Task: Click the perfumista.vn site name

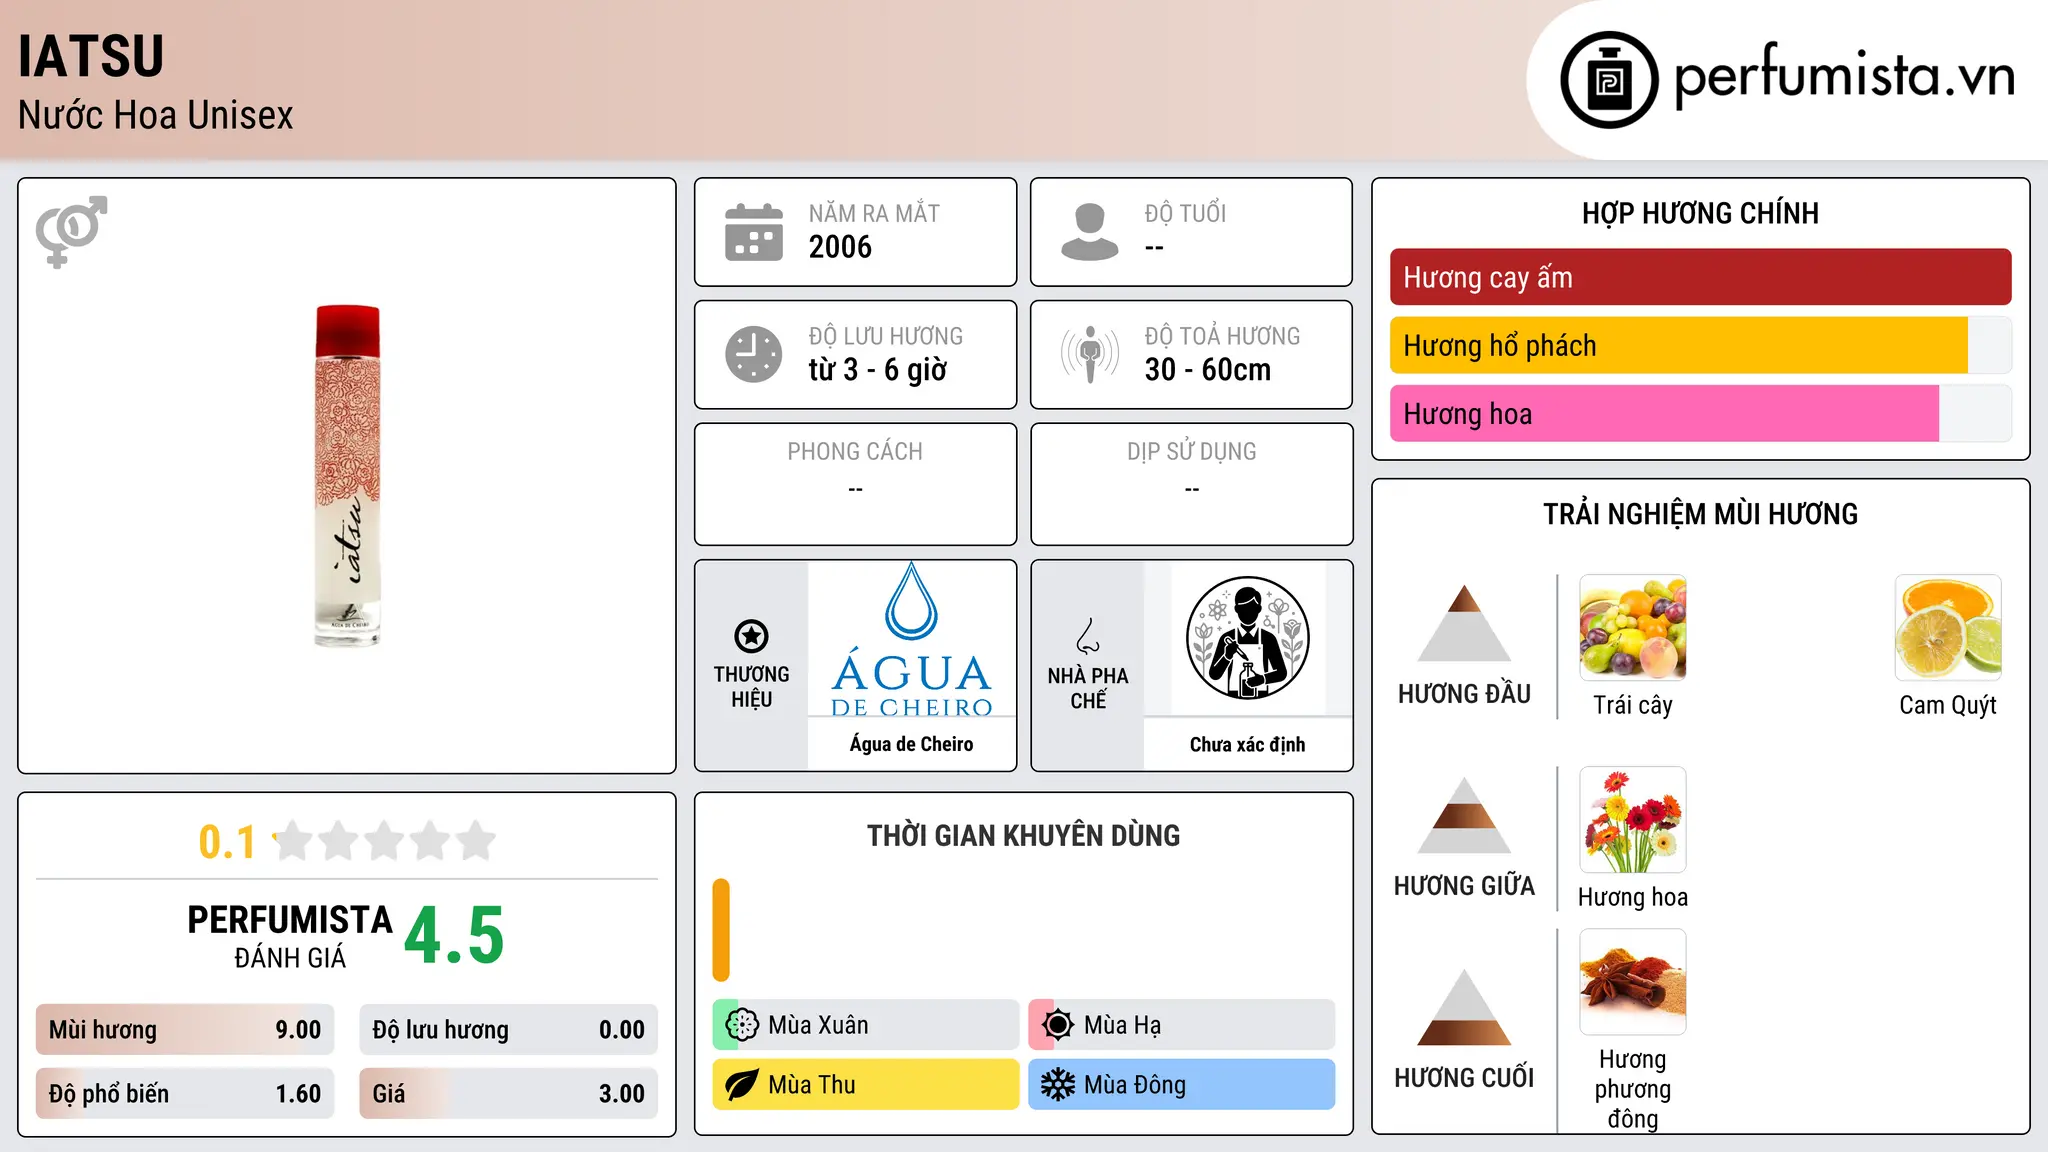Action: pyautogui.click(x=1844, y=76)
